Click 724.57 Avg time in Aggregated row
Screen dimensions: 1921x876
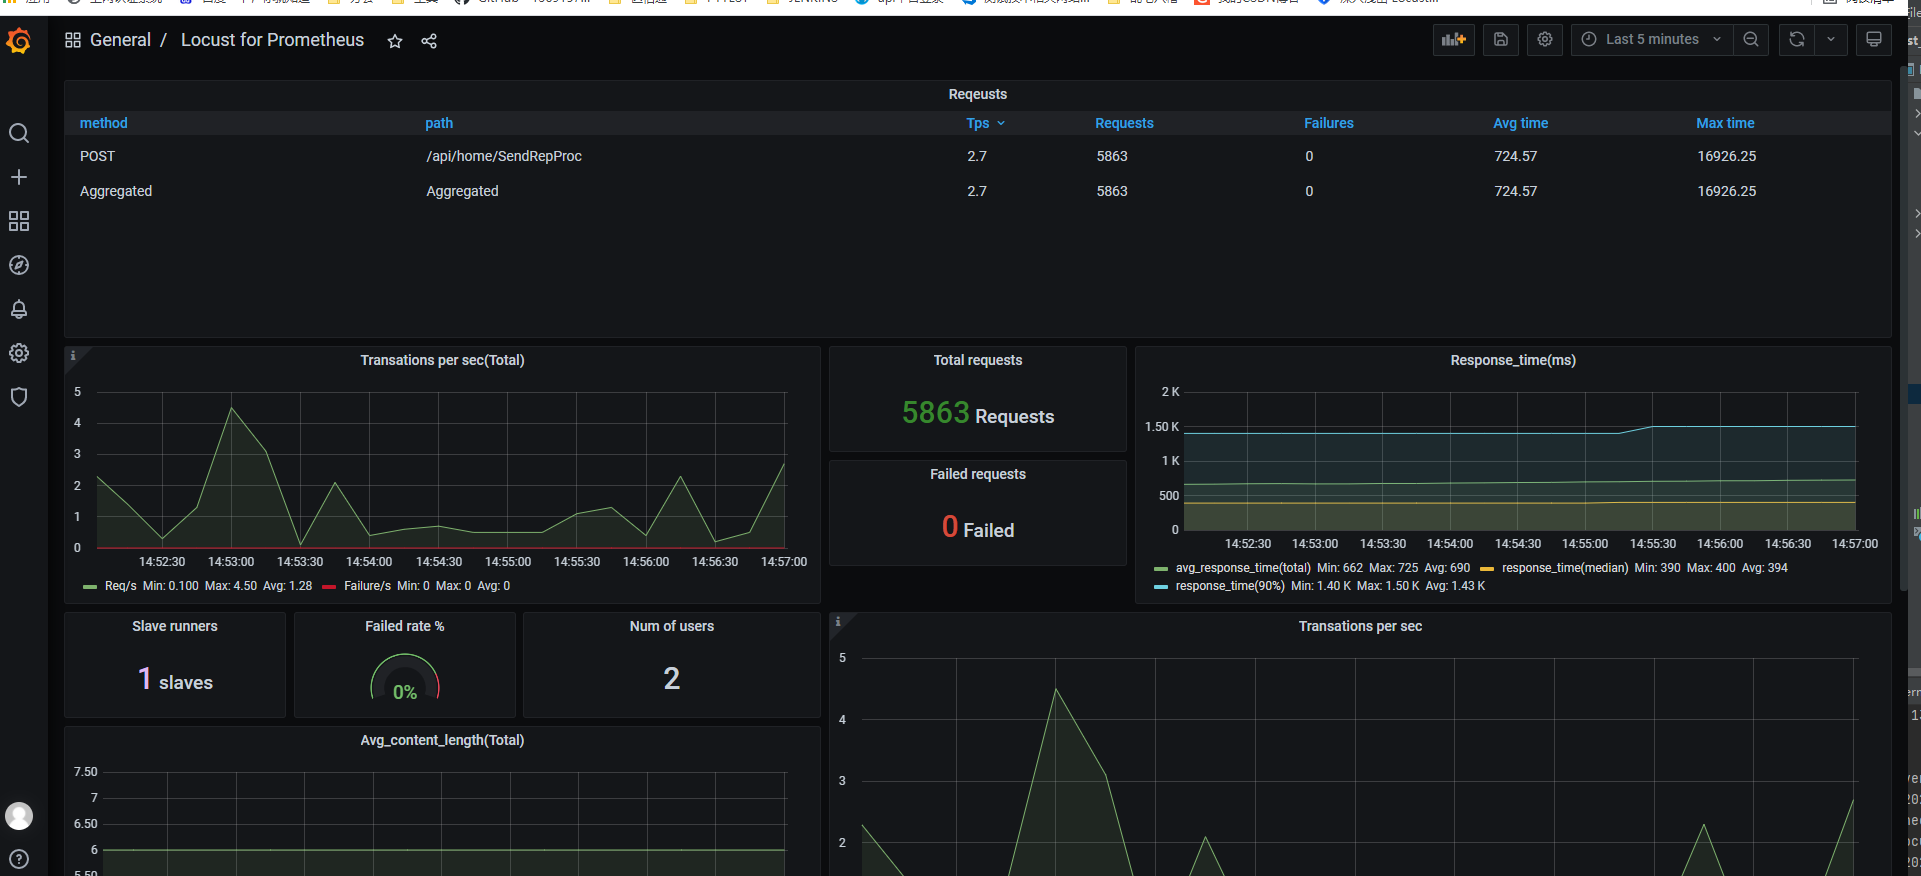1515,191
